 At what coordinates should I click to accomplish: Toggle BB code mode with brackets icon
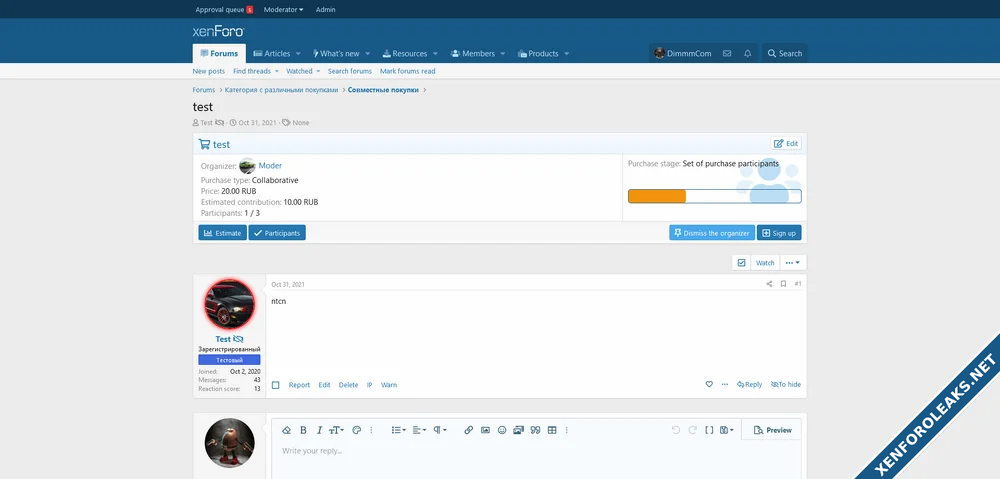point(709,430)
